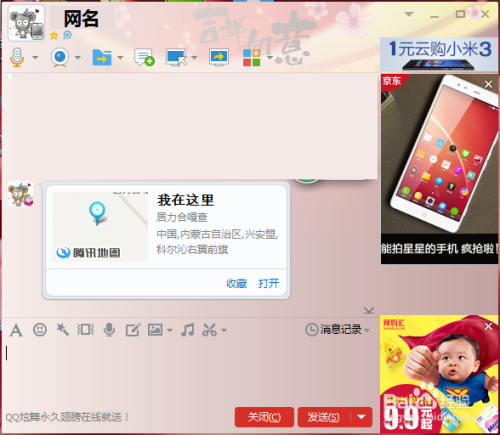Open the 京东 phone advertisement image

pyautogui.click(x=439, y=169)
